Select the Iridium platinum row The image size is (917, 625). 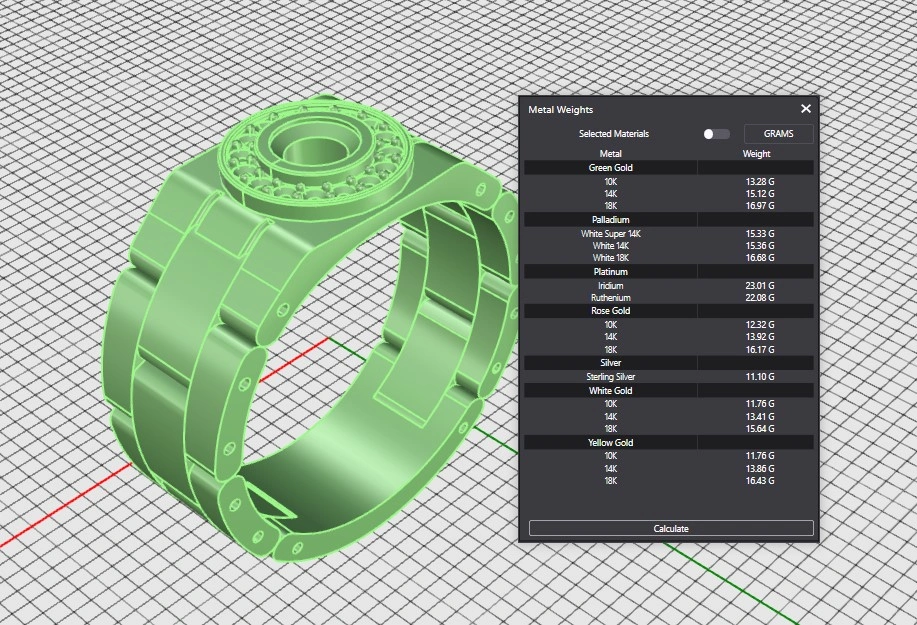pos(610,286)
